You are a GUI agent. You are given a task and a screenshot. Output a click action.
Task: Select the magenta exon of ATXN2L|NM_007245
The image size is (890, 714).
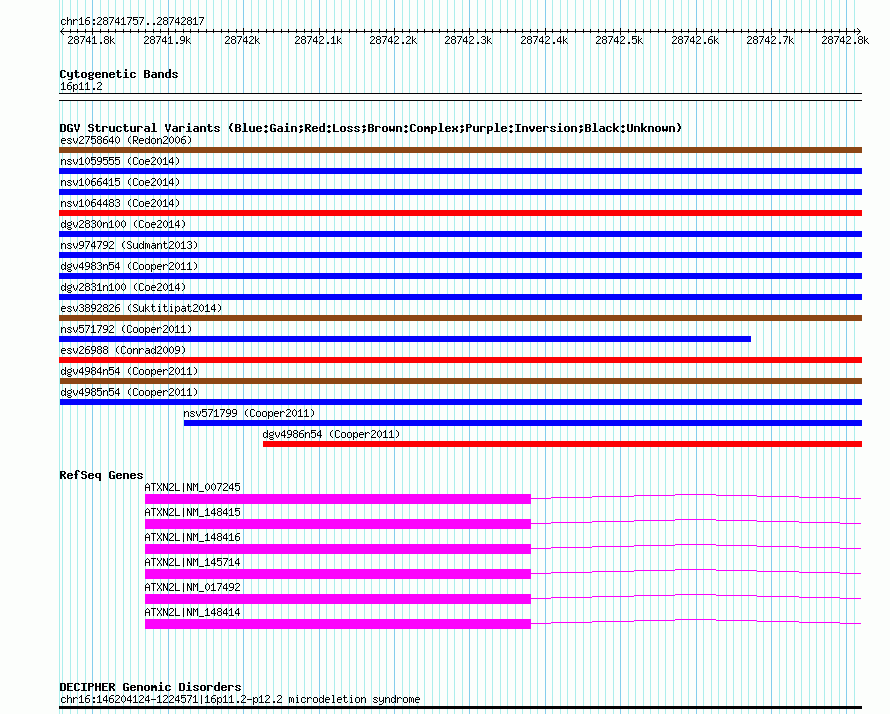tap(338, 499)
